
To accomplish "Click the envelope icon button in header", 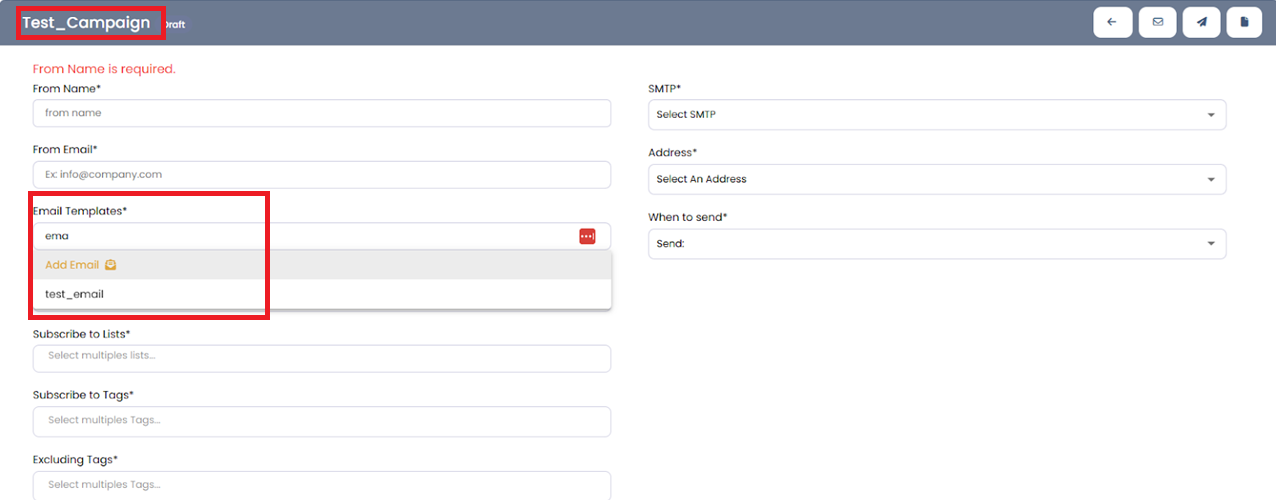I will [1157, 22].
